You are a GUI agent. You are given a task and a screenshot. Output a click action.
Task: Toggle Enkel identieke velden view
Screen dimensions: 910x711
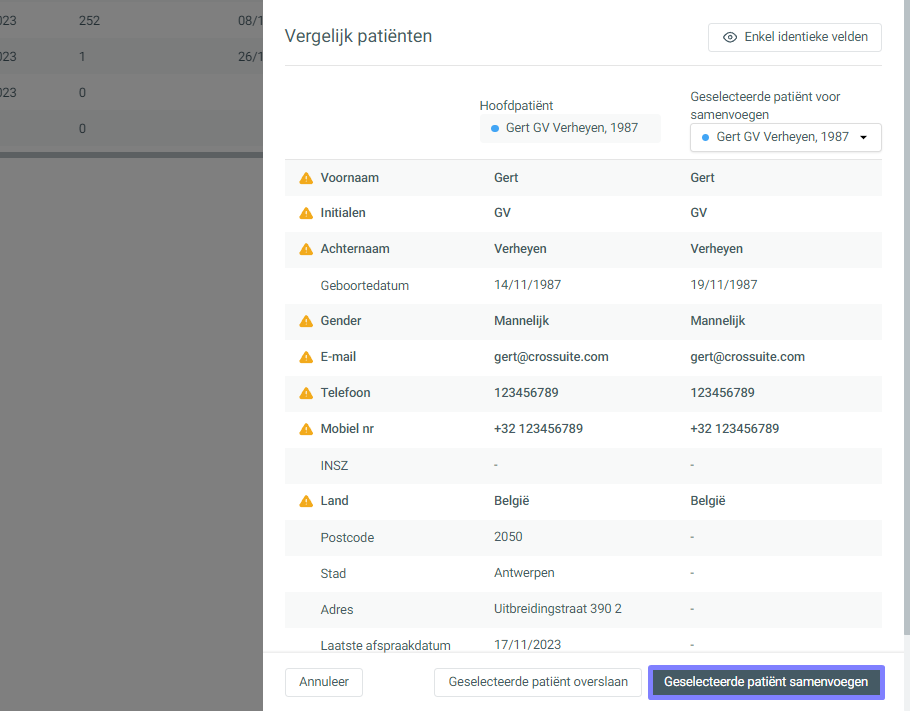(795, 37)
